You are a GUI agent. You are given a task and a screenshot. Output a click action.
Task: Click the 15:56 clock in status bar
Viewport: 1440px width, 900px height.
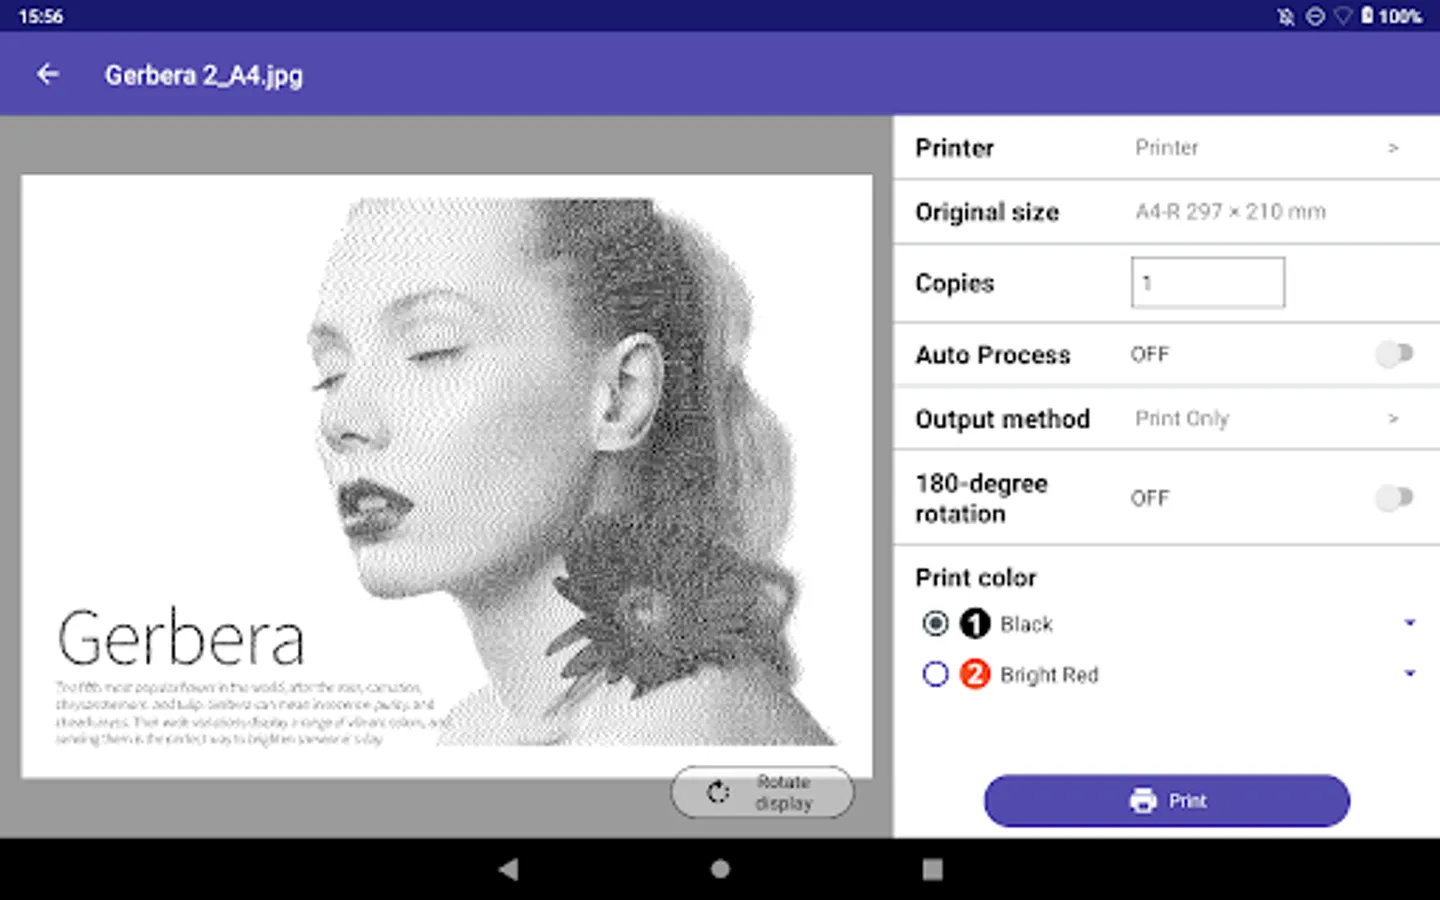coord(40,16)
